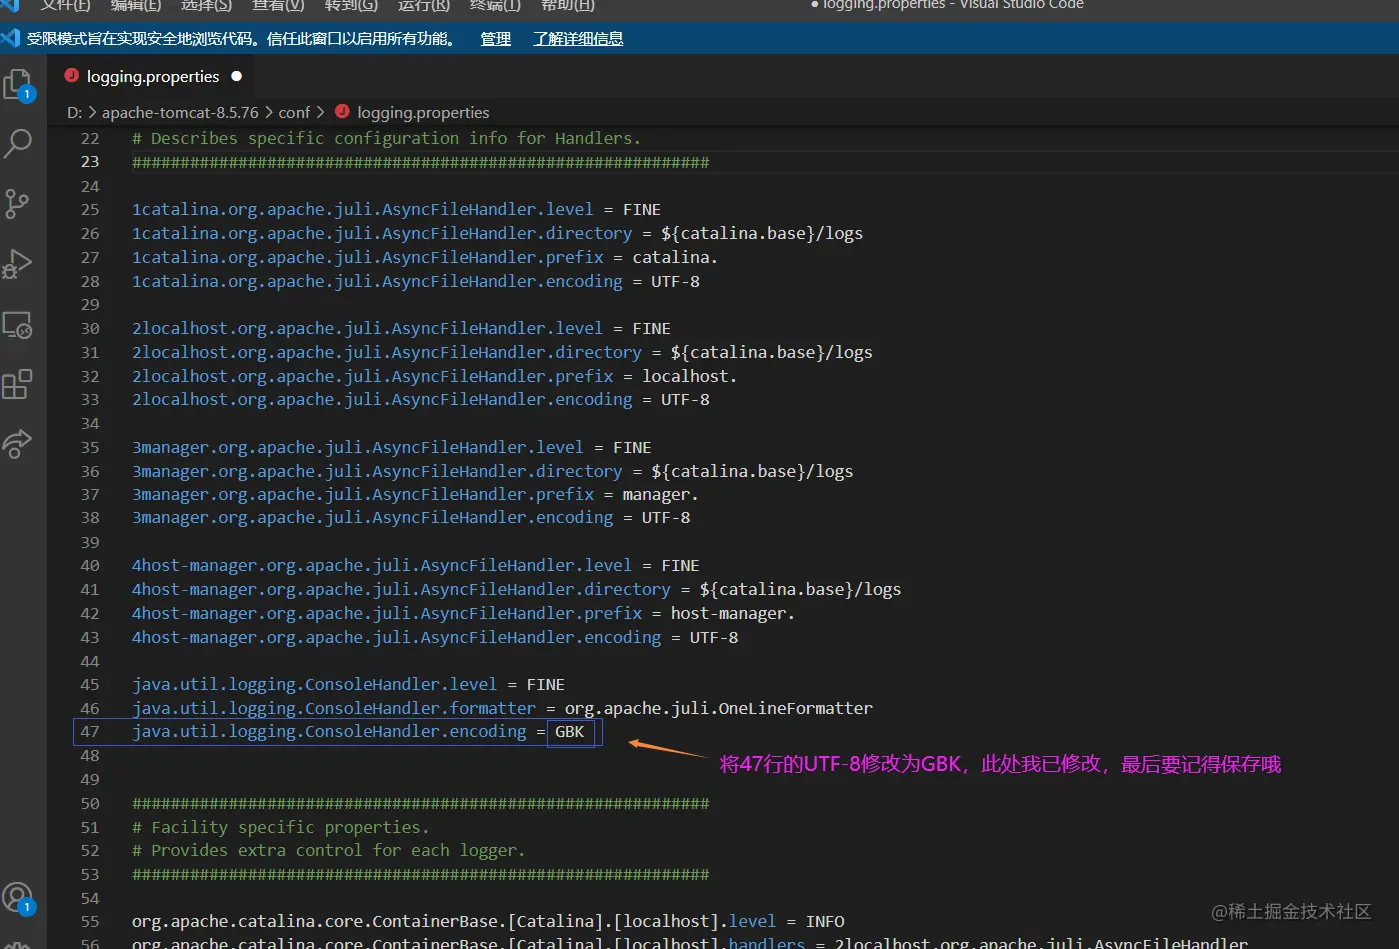
Task: Click the comment '# Provides extra control for each logger.'
Action: 328,851
